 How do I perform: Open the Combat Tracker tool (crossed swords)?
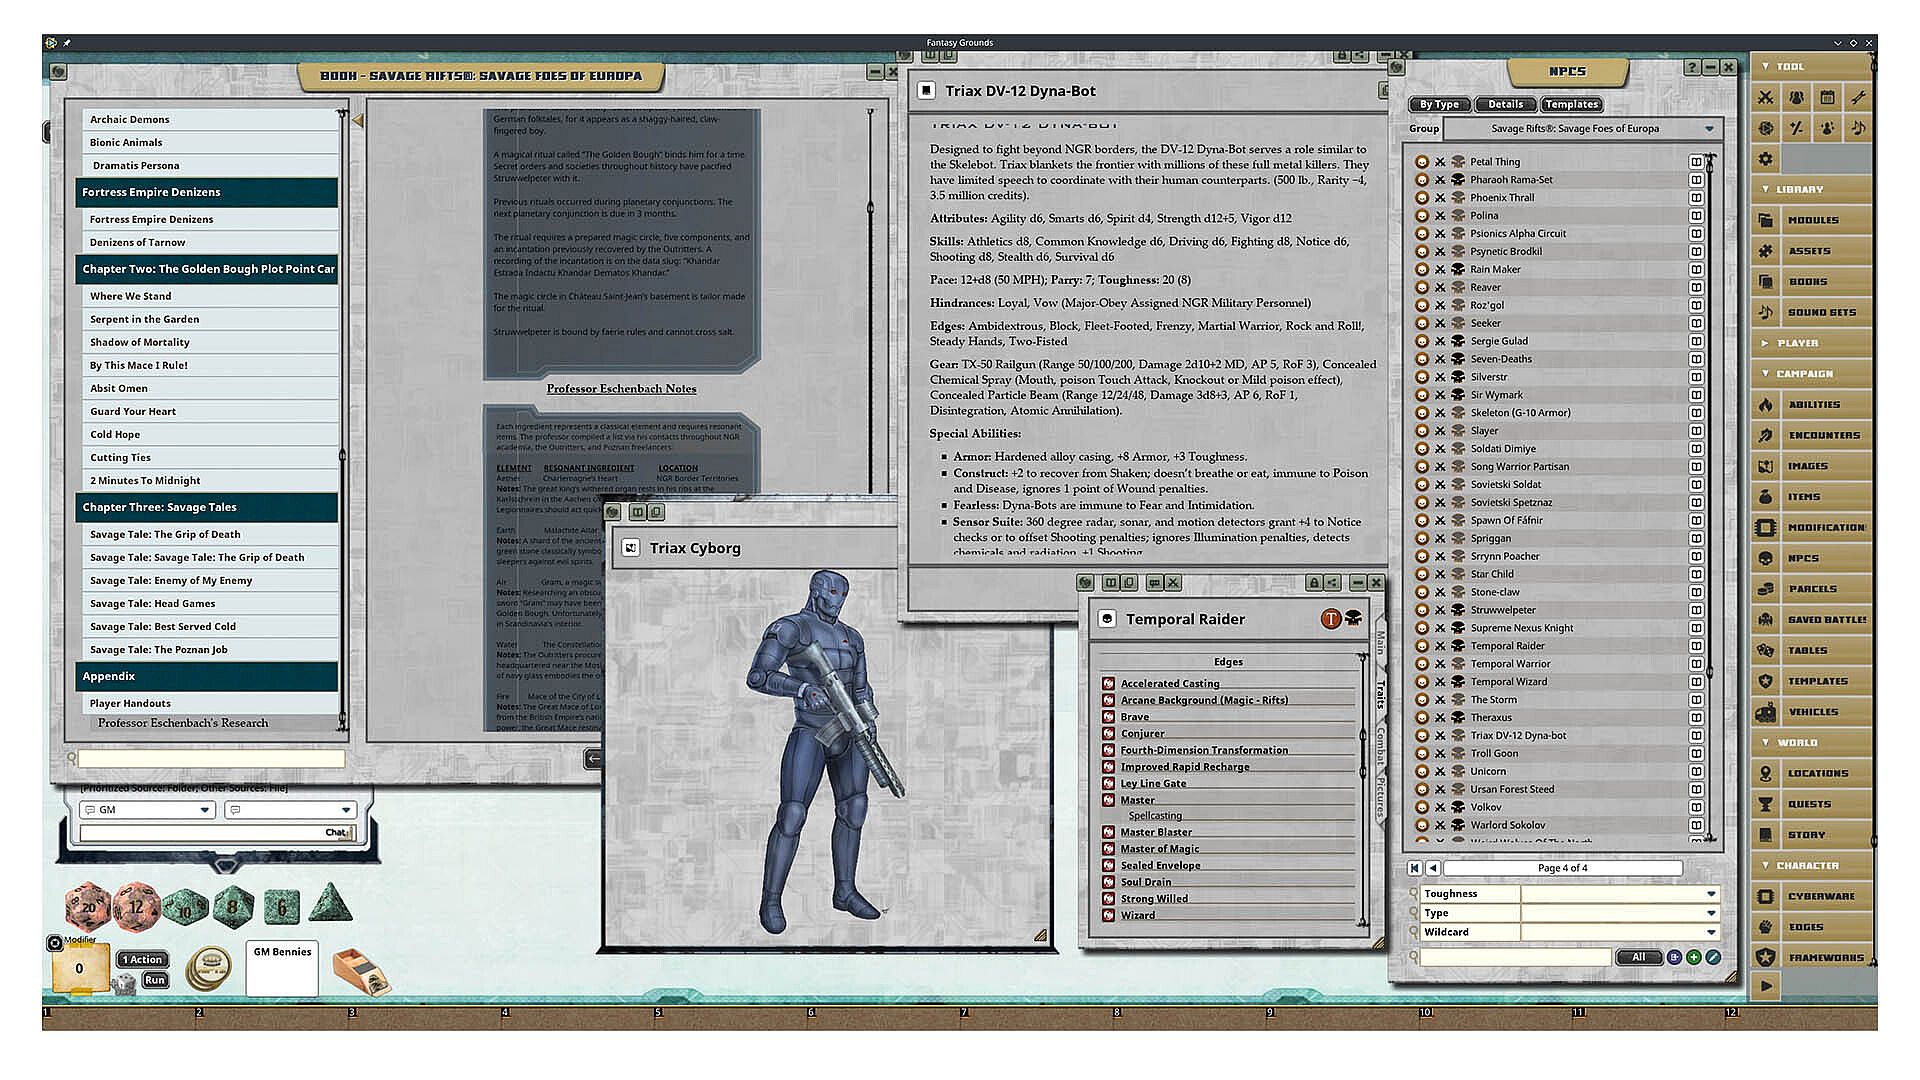(1766, 97)
